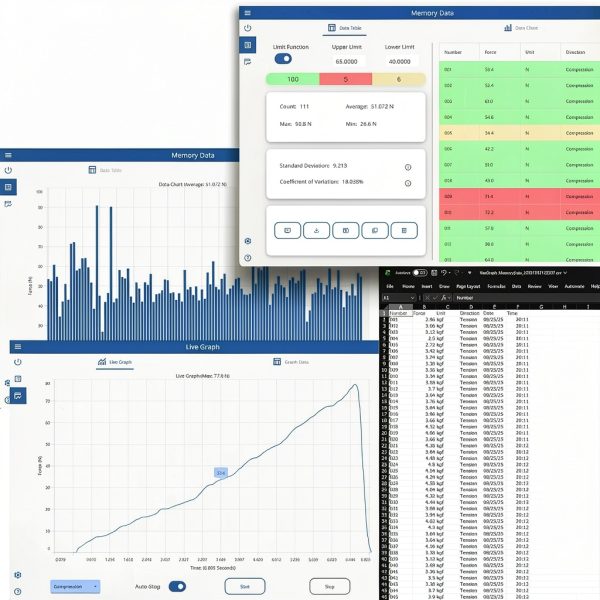Switch to Data Table tab in front window
This screenshot has width=600, height=600.
coord(344,28)
